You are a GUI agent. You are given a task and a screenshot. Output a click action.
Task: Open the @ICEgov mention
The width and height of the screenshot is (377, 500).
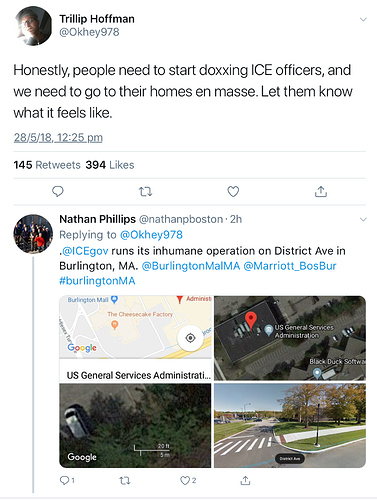point(85,251)
